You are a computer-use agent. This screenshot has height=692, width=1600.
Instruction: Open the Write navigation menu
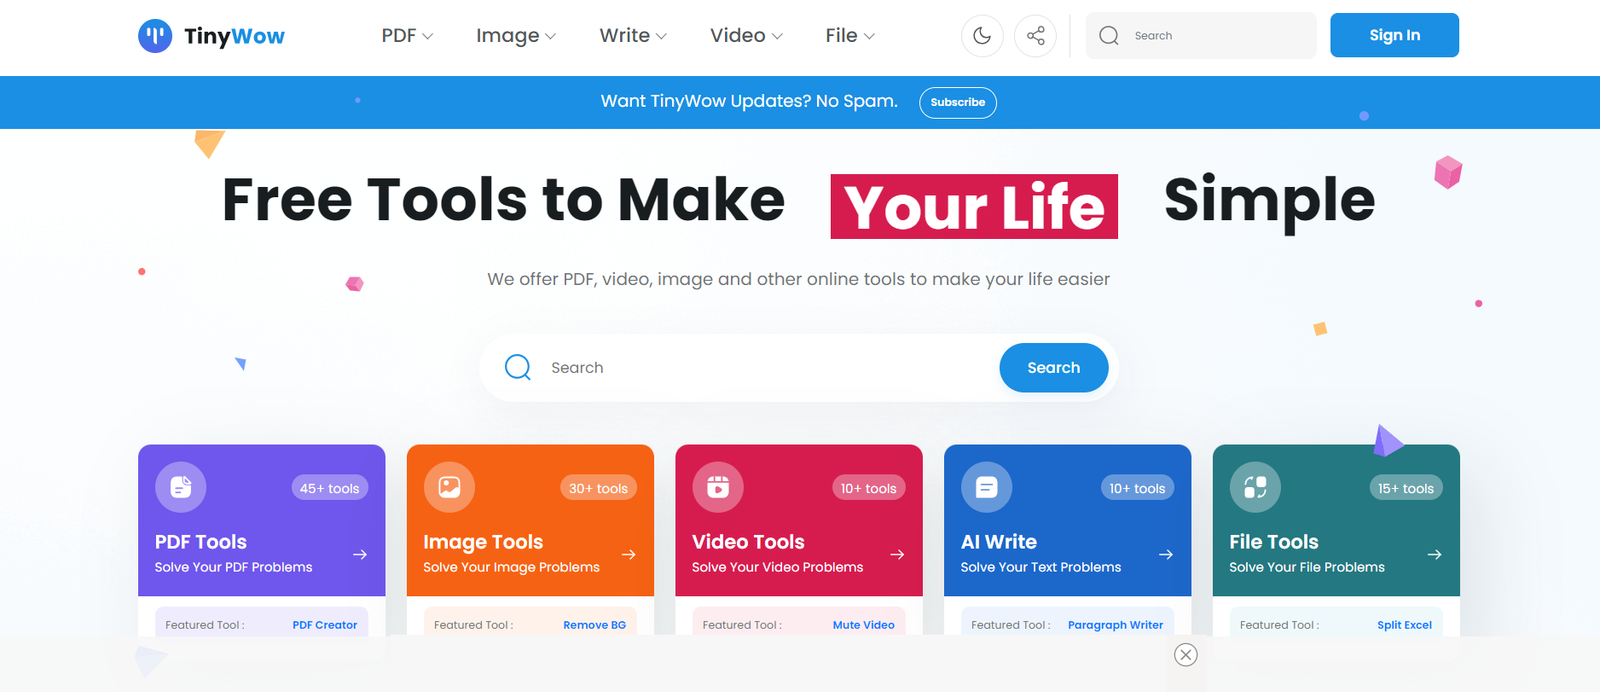tap(632, 36)
